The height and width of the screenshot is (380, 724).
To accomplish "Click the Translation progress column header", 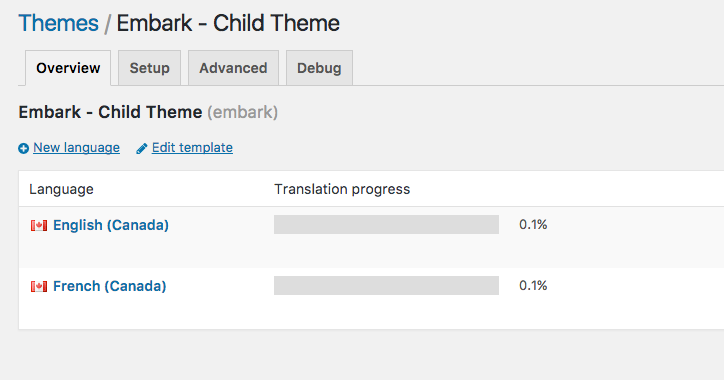I will [x=342, y=189].
